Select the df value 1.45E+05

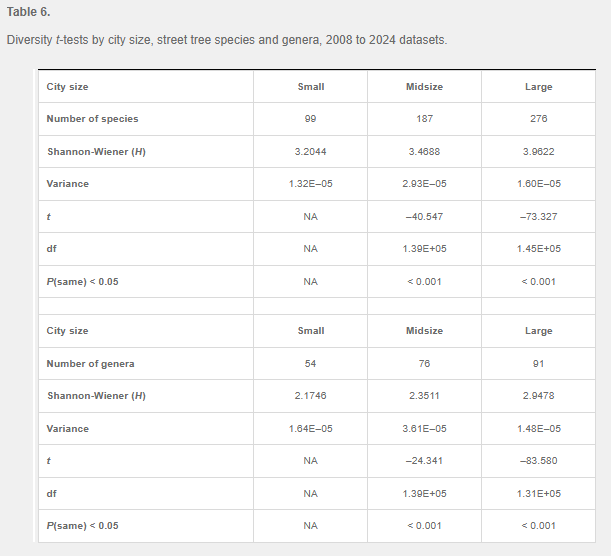[x=538, y=249]
